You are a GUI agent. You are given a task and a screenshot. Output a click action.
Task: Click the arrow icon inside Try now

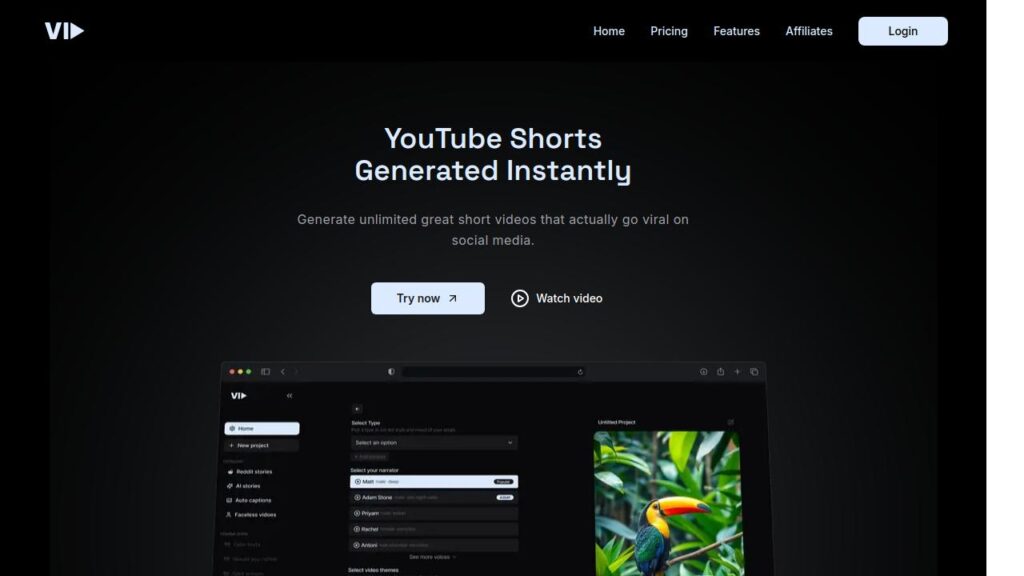pos(453,298)
